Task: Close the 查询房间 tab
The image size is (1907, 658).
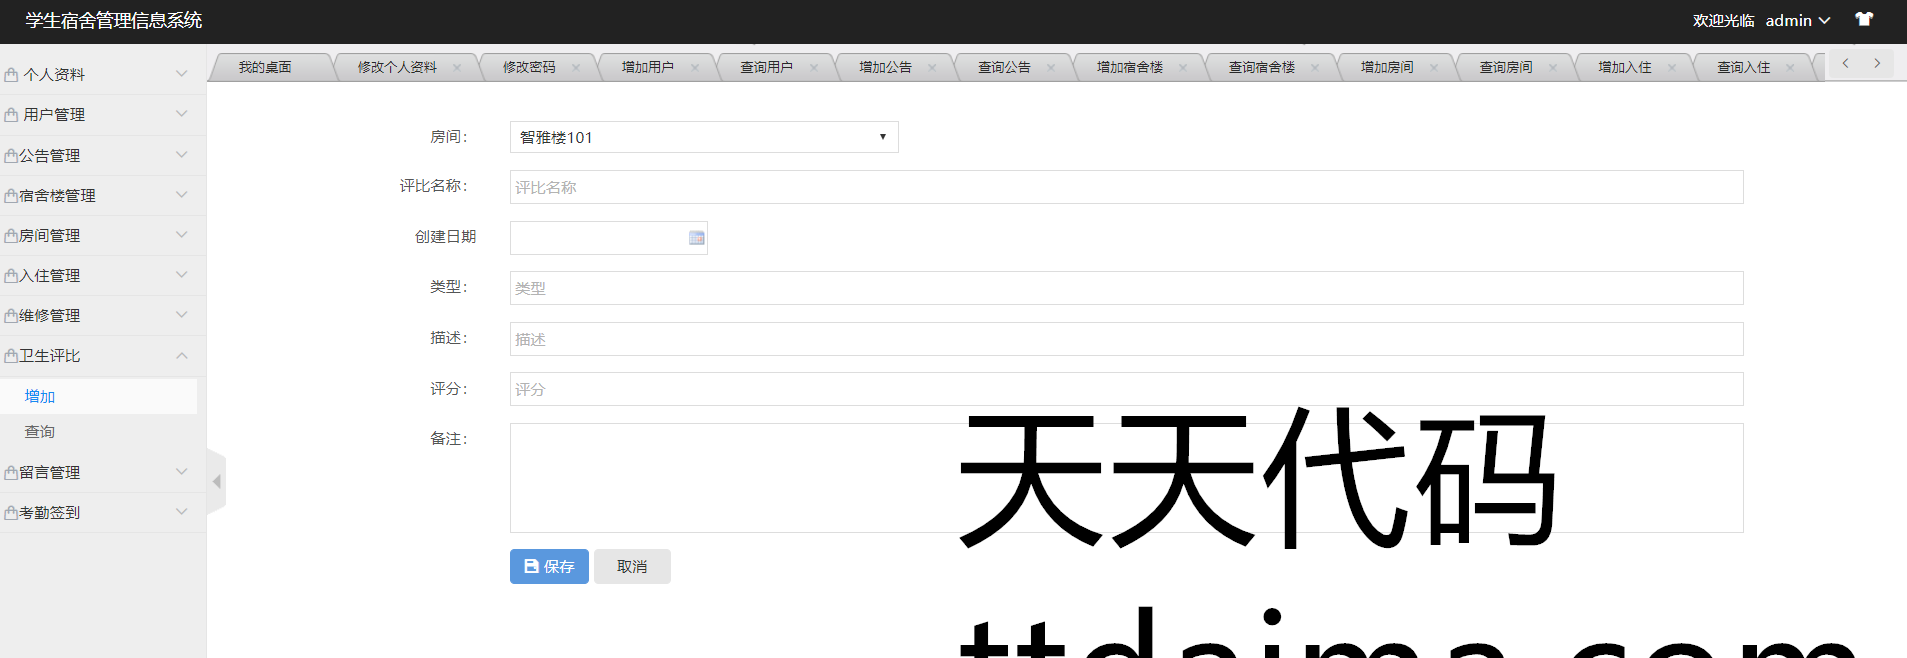Action: (x=1552, y=68)
